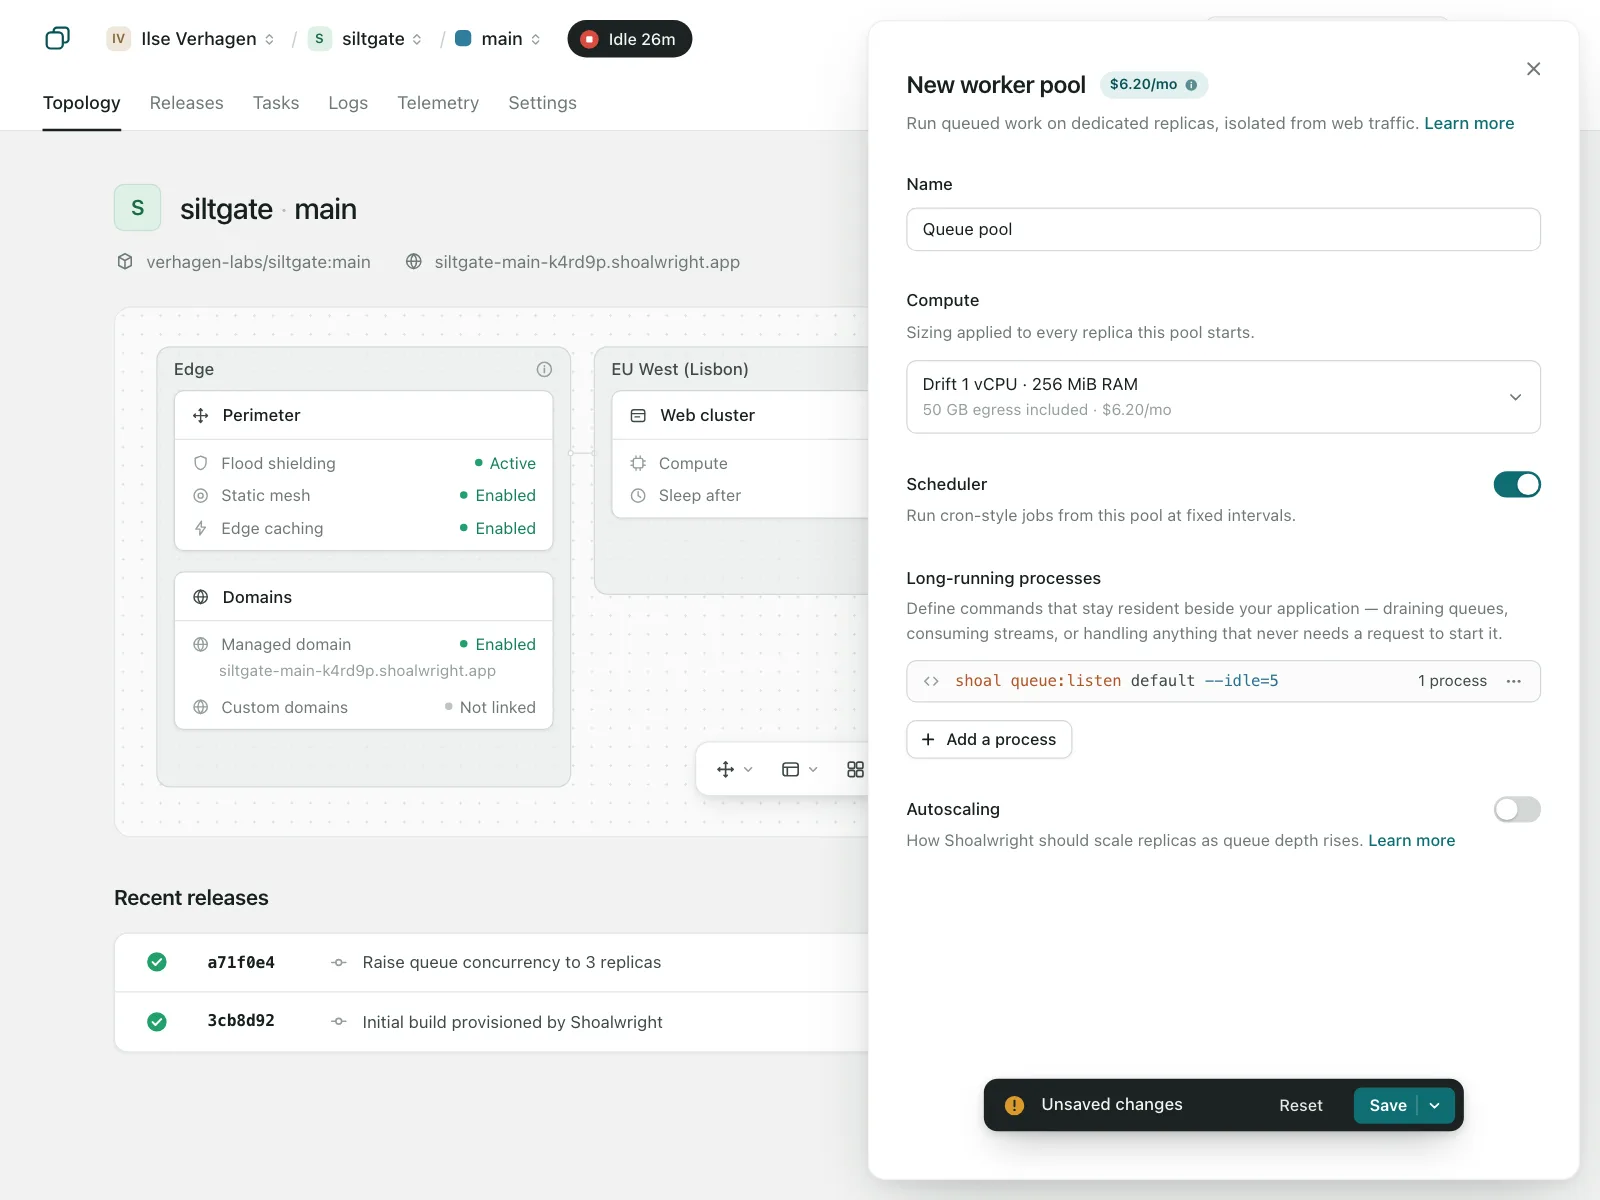This screenshot has height=1200, width=1600.
Task: Go to the Telemetry tab
Action: pos(438,103)
